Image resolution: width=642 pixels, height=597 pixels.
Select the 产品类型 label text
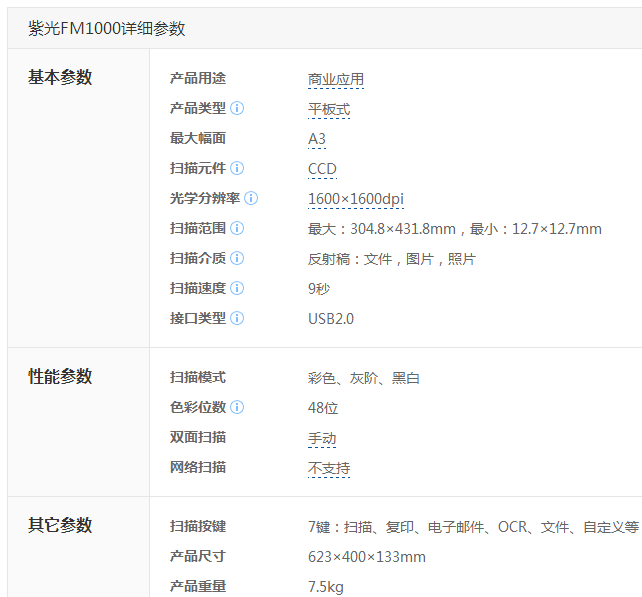click(198, 109)
